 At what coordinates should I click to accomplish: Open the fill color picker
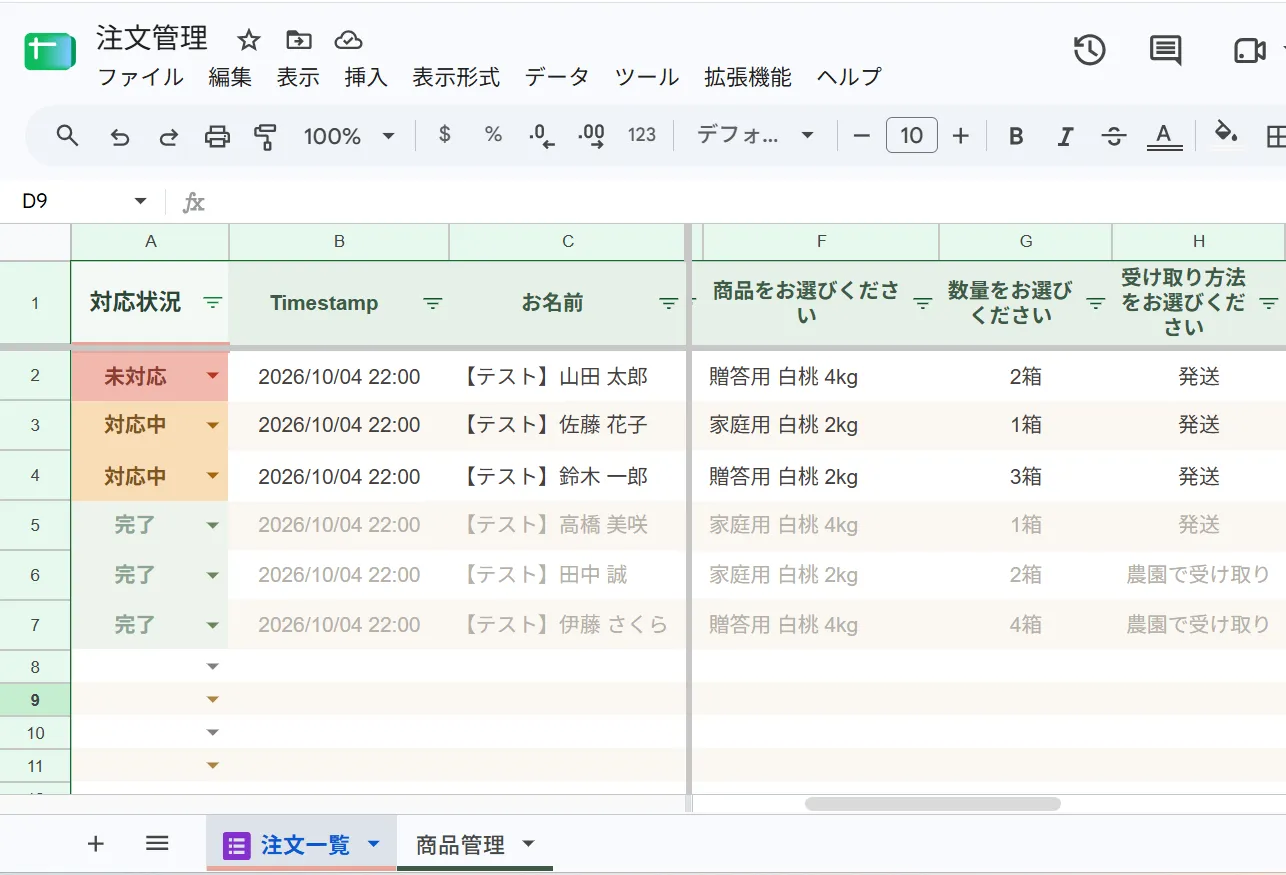[1225, 134]
